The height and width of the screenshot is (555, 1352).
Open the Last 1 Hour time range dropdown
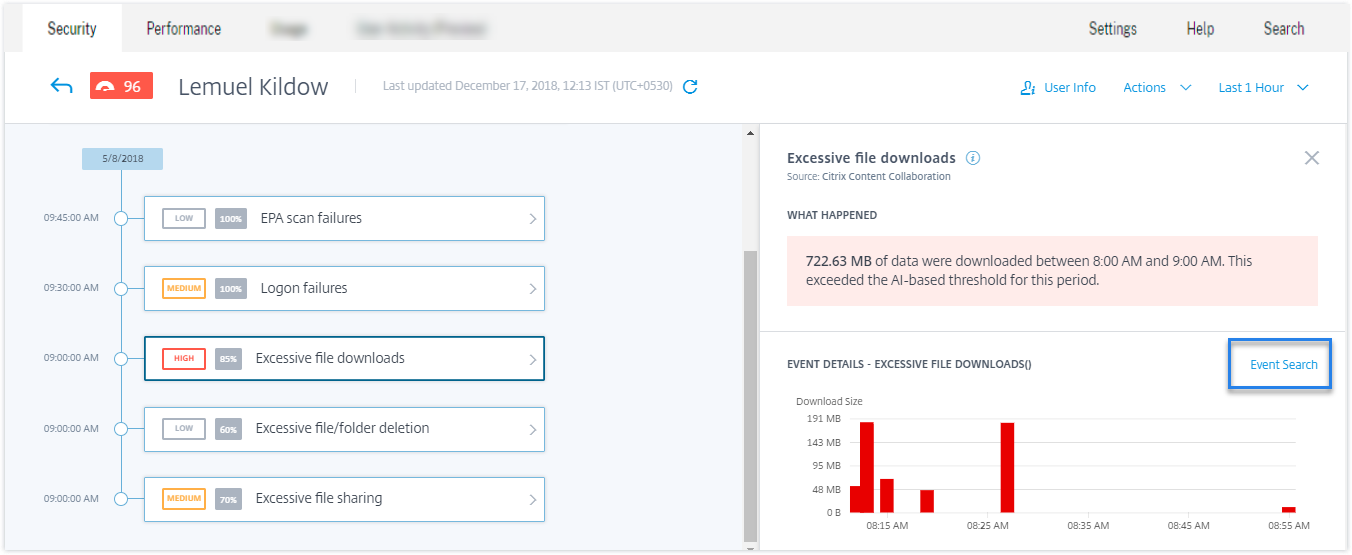1263,88
